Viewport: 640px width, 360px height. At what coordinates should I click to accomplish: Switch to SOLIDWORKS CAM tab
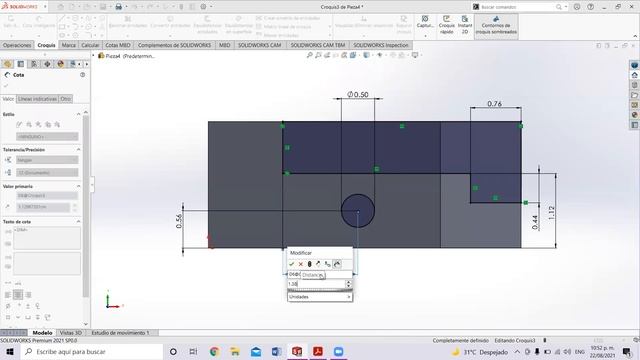(x=260, y=45)
